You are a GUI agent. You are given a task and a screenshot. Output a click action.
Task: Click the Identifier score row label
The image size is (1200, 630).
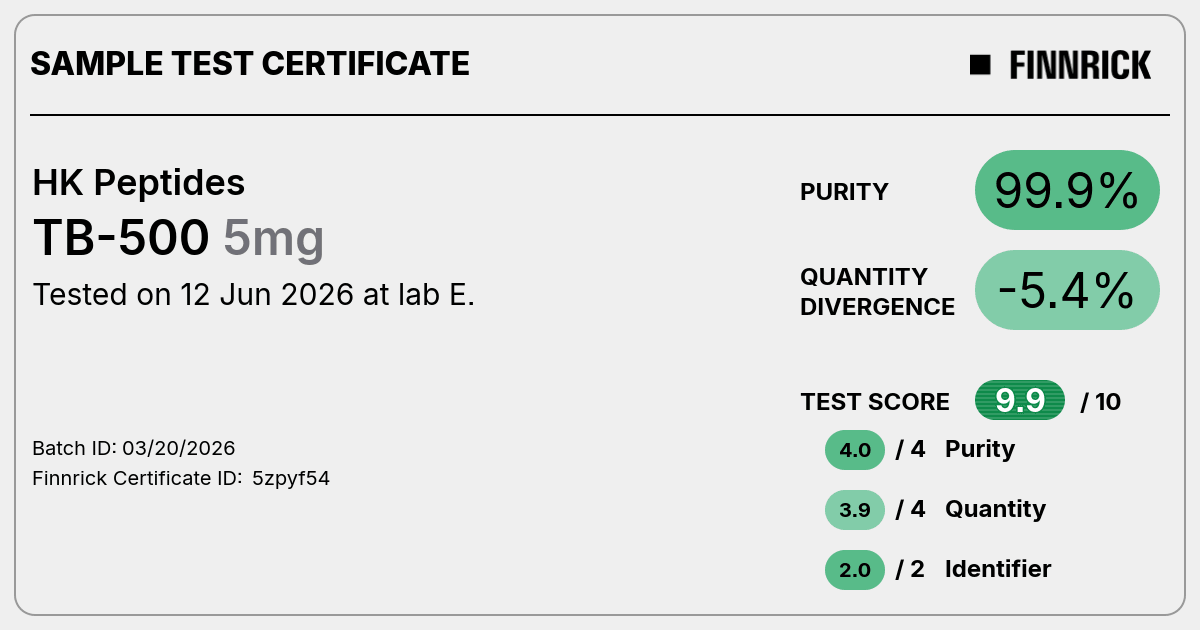coord(998,569)
